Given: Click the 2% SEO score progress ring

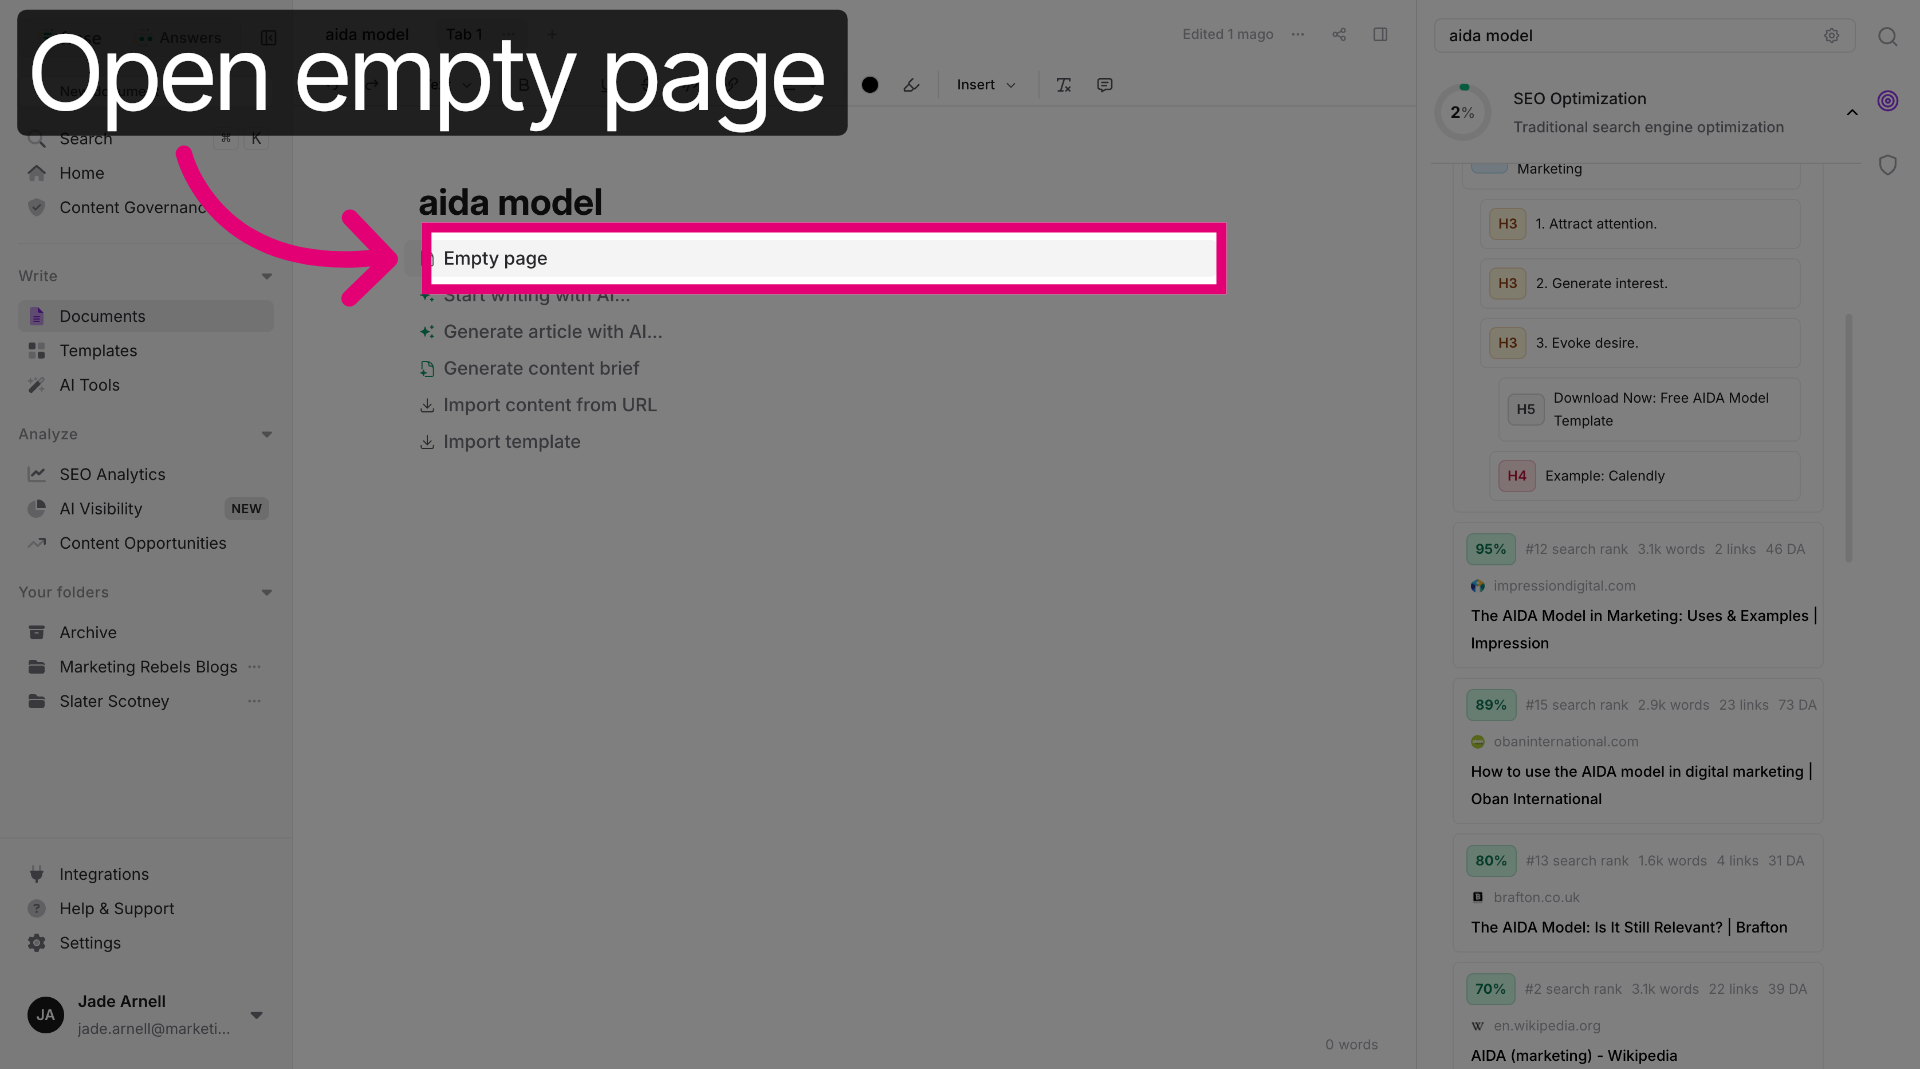Looking at the screenshot, I should [1463, 112].
